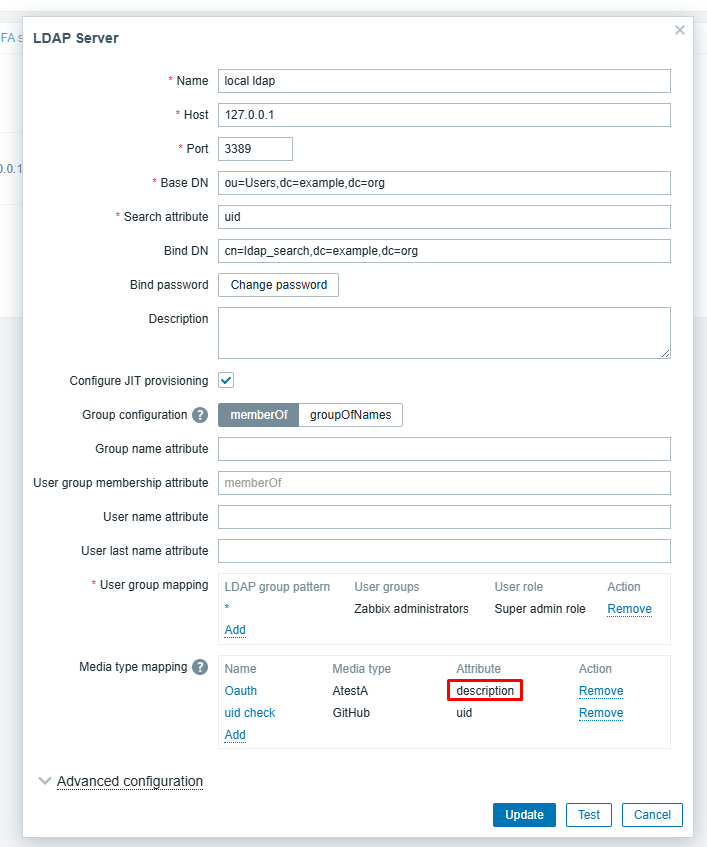Viewport: 707px width, 847px height.
Task: Close the LDAP Server dialog
Action: click(680, 30)
